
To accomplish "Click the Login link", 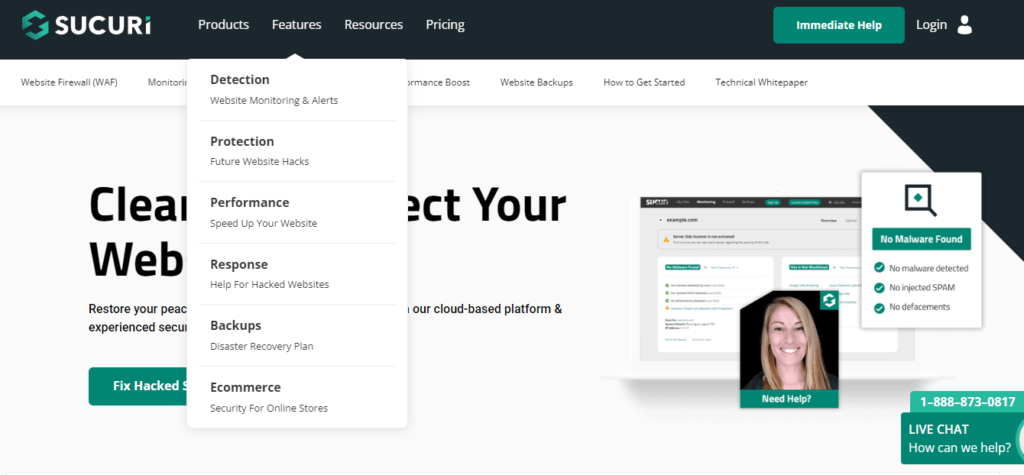I will (x=931, y=25).
